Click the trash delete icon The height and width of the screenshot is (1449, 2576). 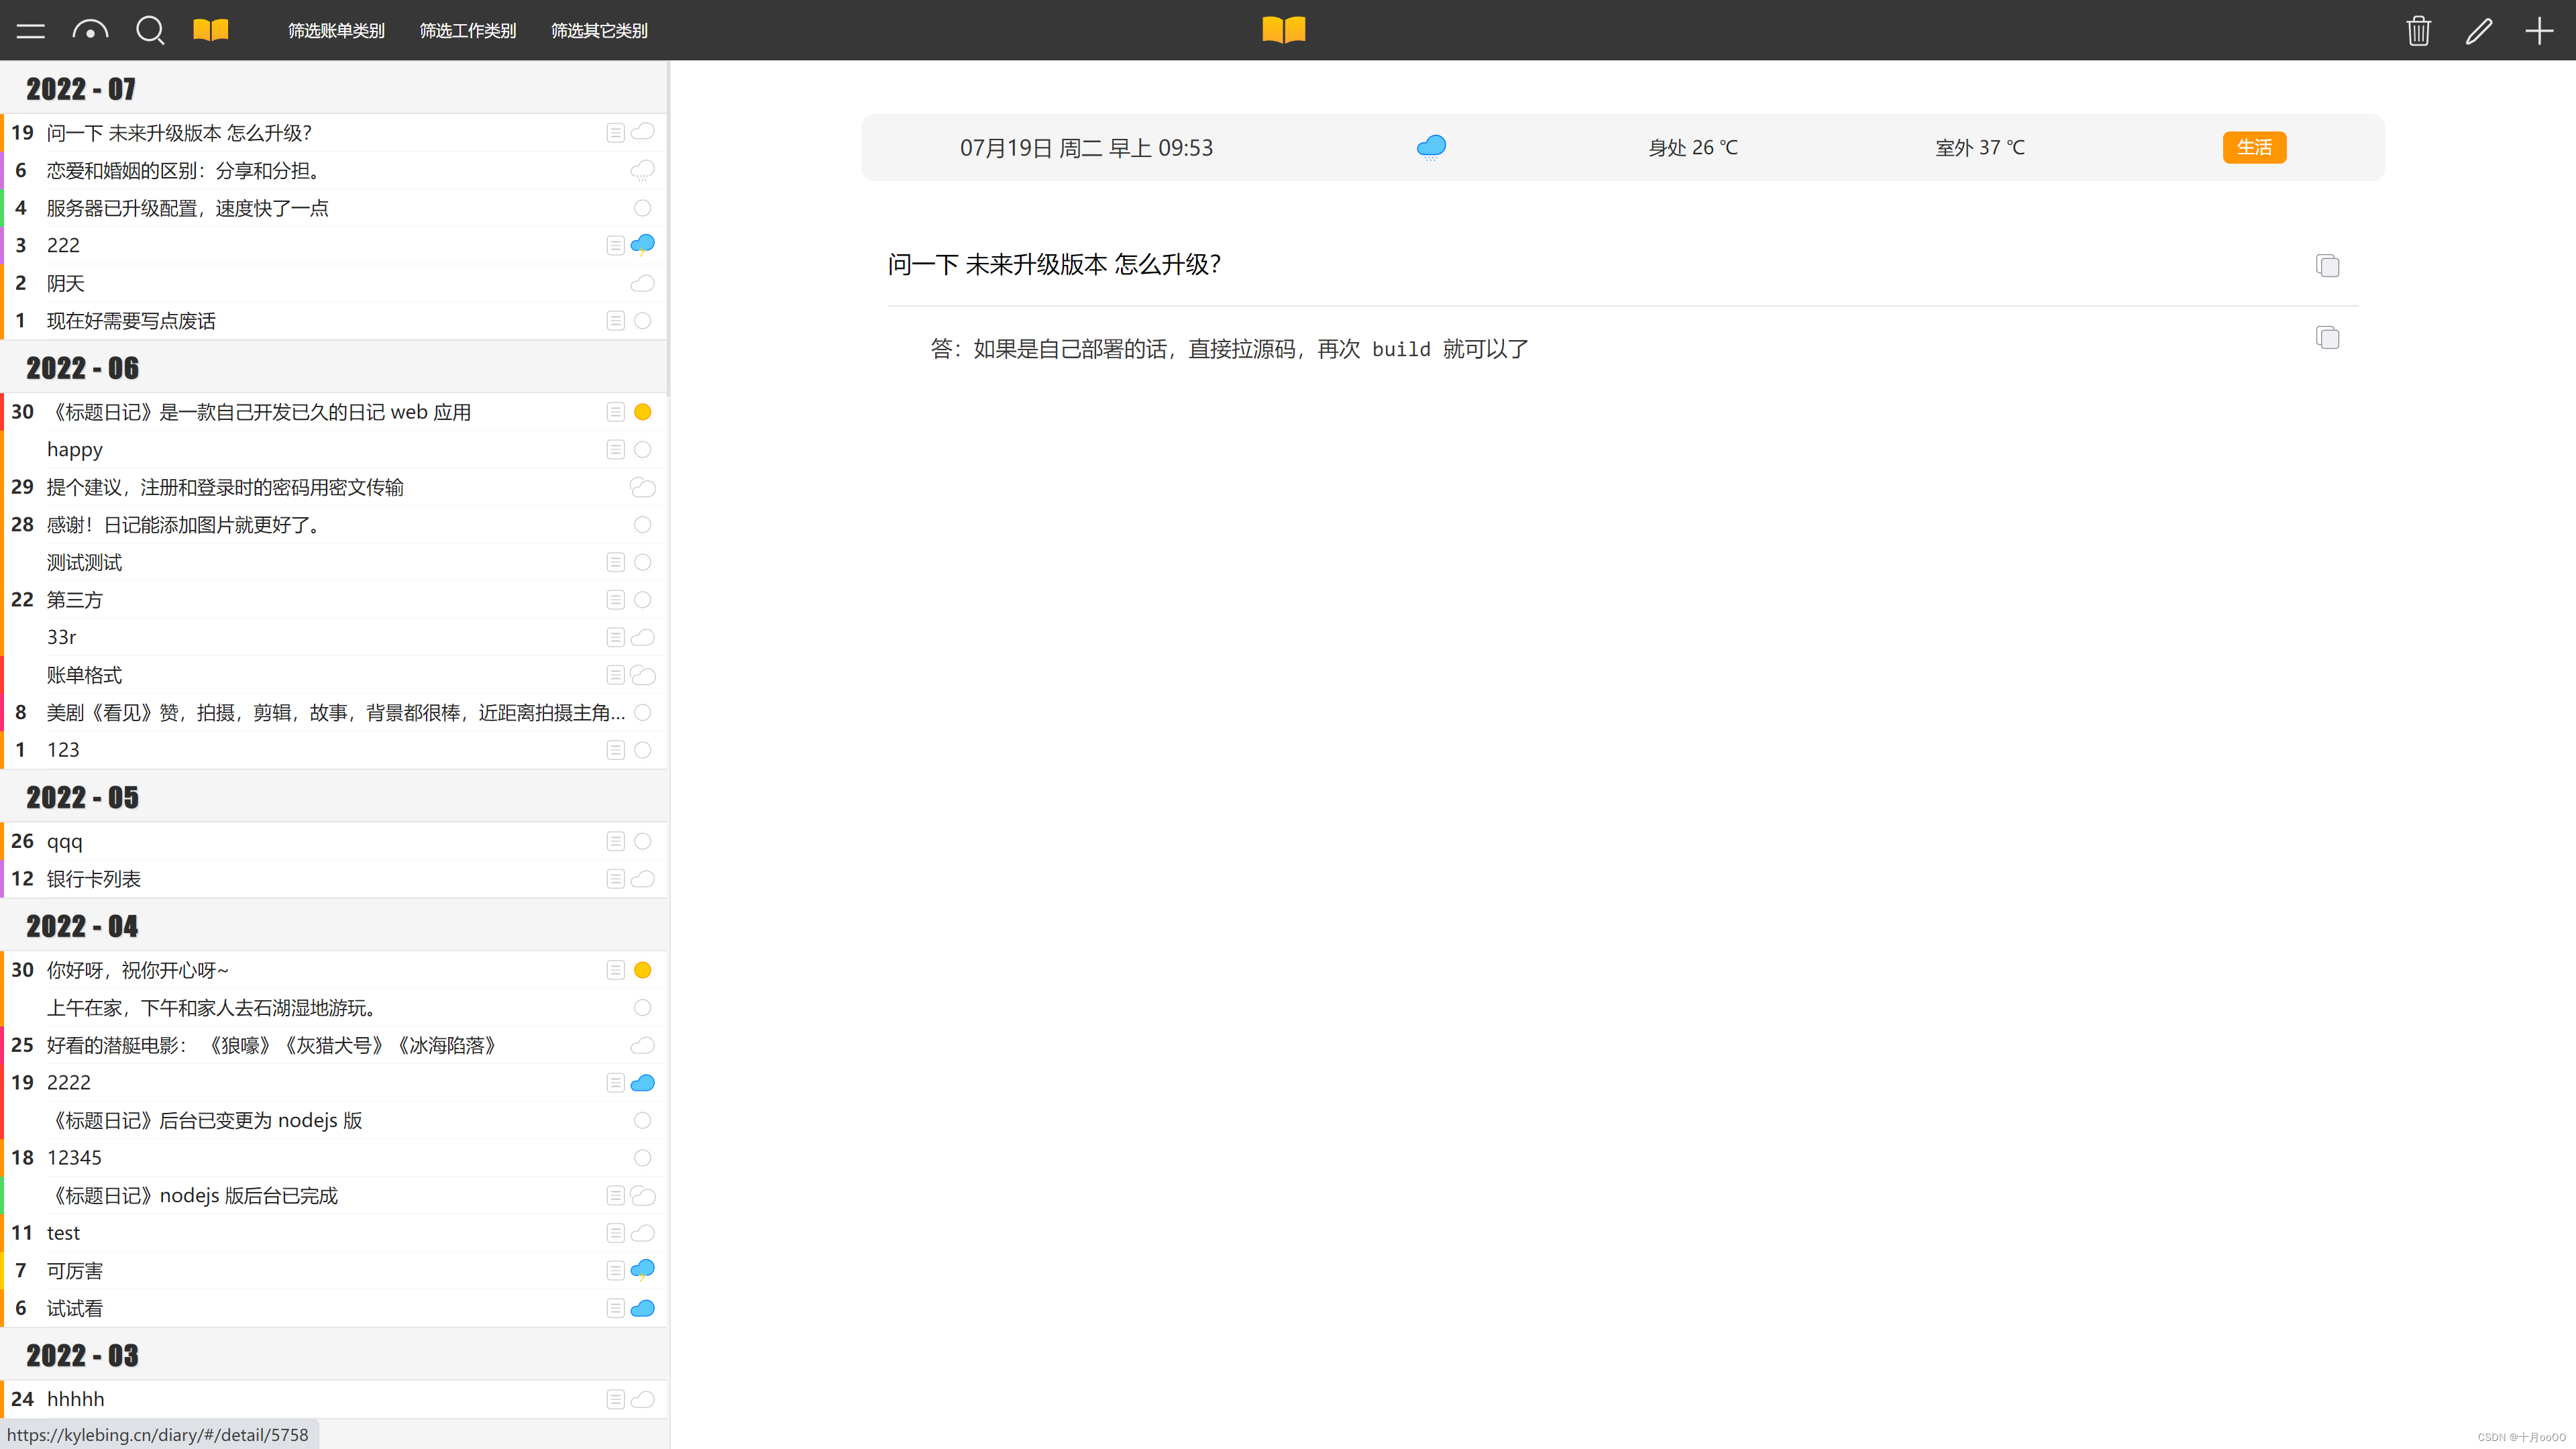tap(2418, 31)
